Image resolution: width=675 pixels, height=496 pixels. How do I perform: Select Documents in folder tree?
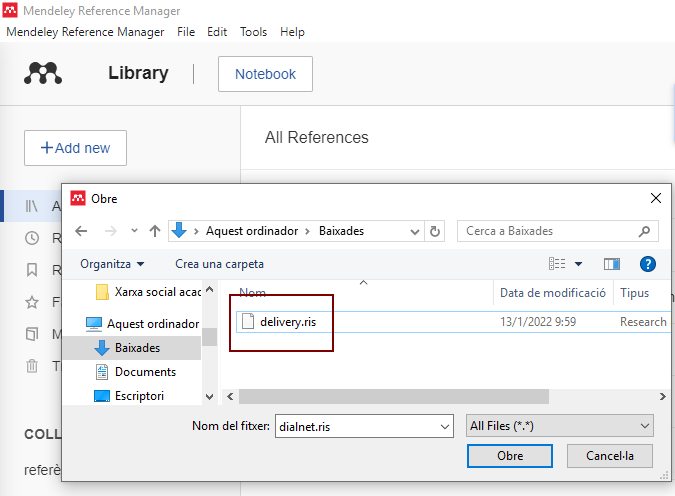136,372
